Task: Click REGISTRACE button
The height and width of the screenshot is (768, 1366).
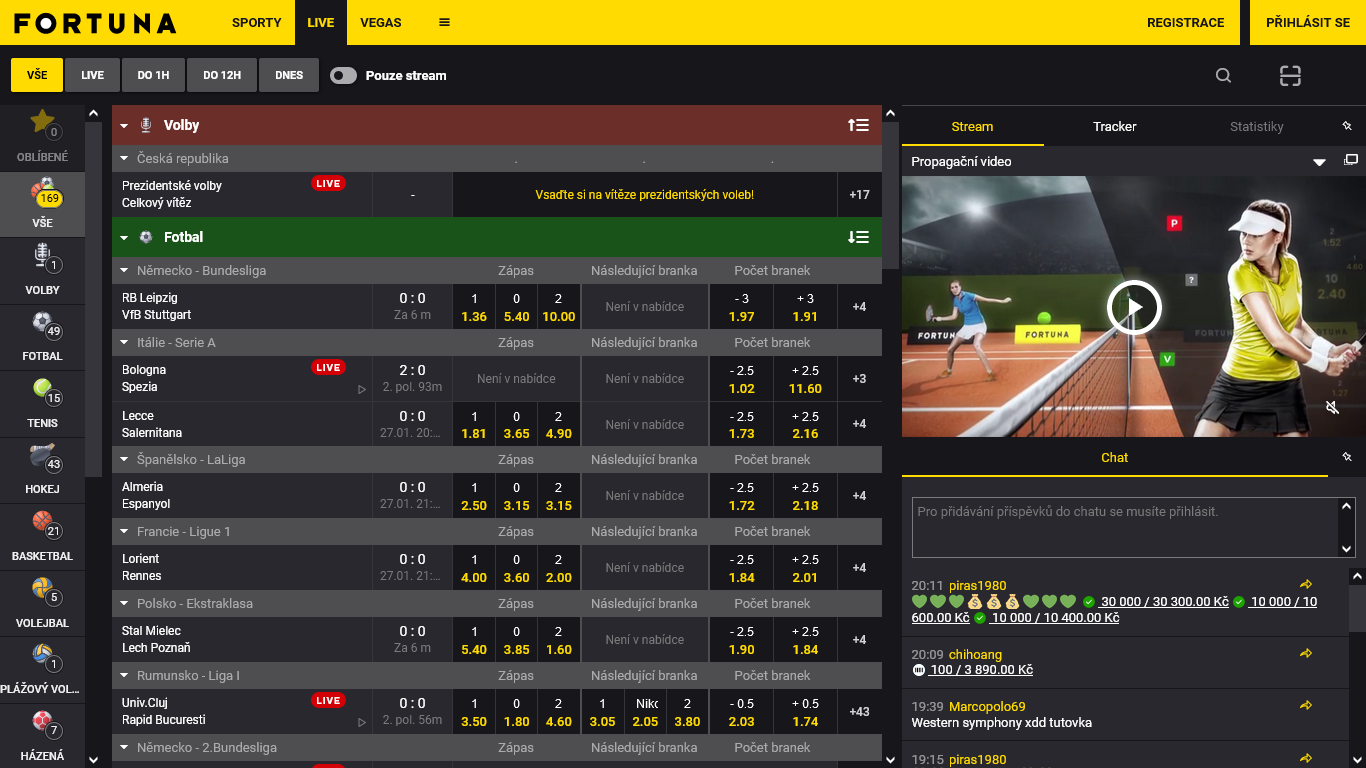Action: [1185, 22]
